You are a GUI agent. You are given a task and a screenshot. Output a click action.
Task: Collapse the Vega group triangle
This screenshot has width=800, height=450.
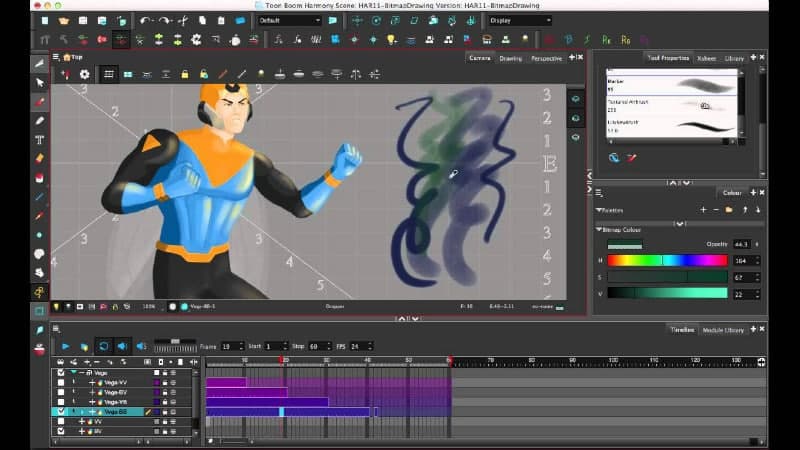(73, 372)
